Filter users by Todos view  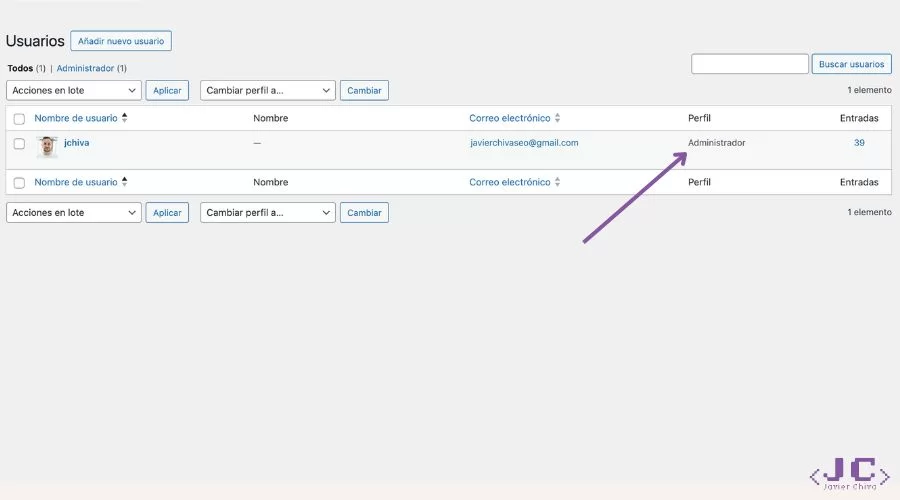[20, 68]
